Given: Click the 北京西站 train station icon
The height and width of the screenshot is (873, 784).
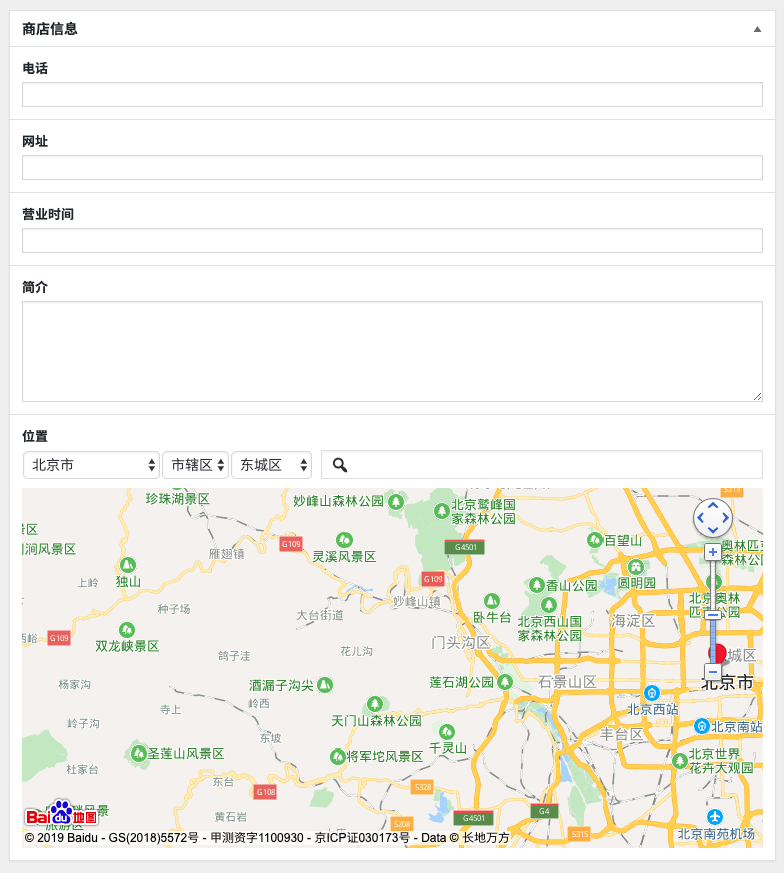Looking at the screenshot, I should coord(652,692).
